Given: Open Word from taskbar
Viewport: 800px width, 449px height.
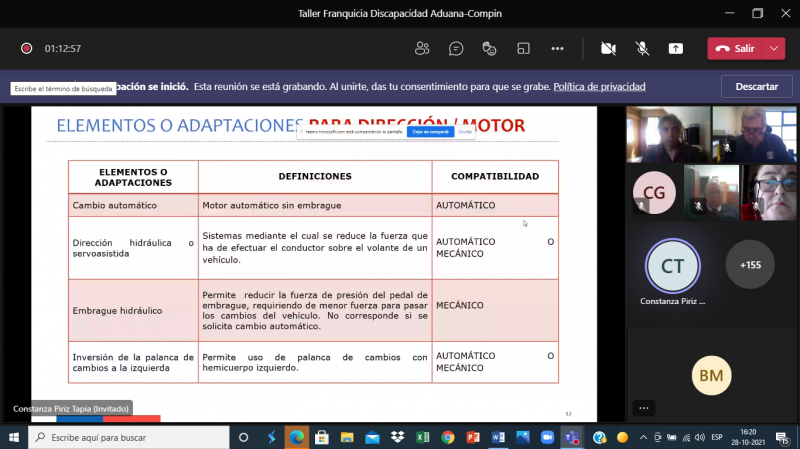Looking at the screenshot, I should pyautogui.click(x=498, y=437).
